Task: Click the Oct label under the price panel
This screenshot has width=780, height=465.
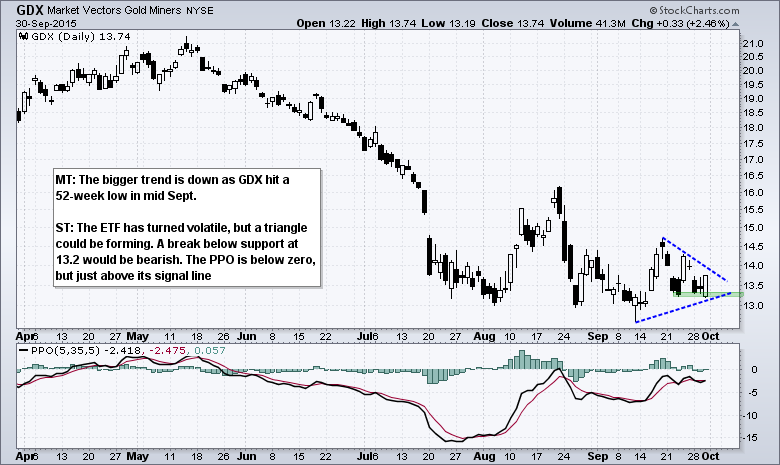Action: click(710, 336)
